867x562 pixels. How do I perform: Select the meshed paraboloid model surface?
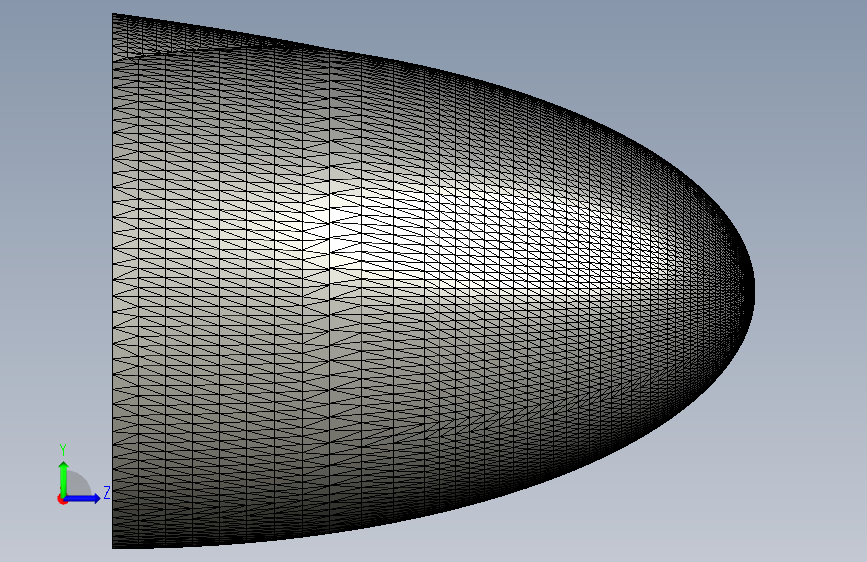coord(433,281)
